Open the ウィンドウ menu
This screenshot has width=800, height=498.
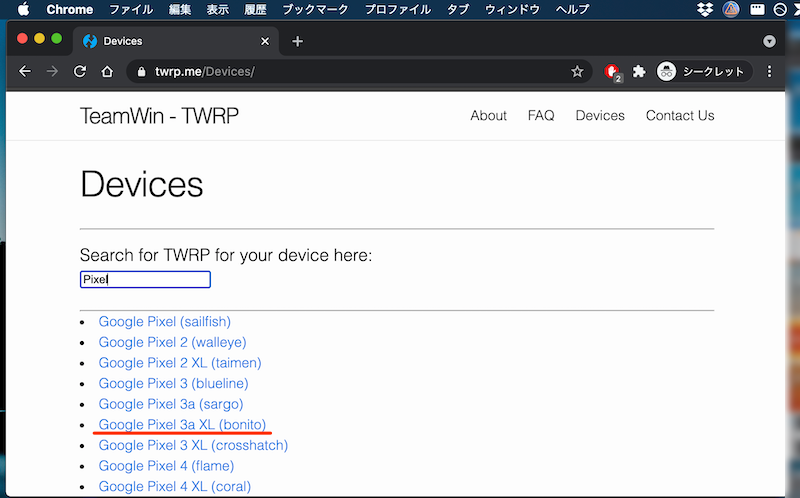512,9
